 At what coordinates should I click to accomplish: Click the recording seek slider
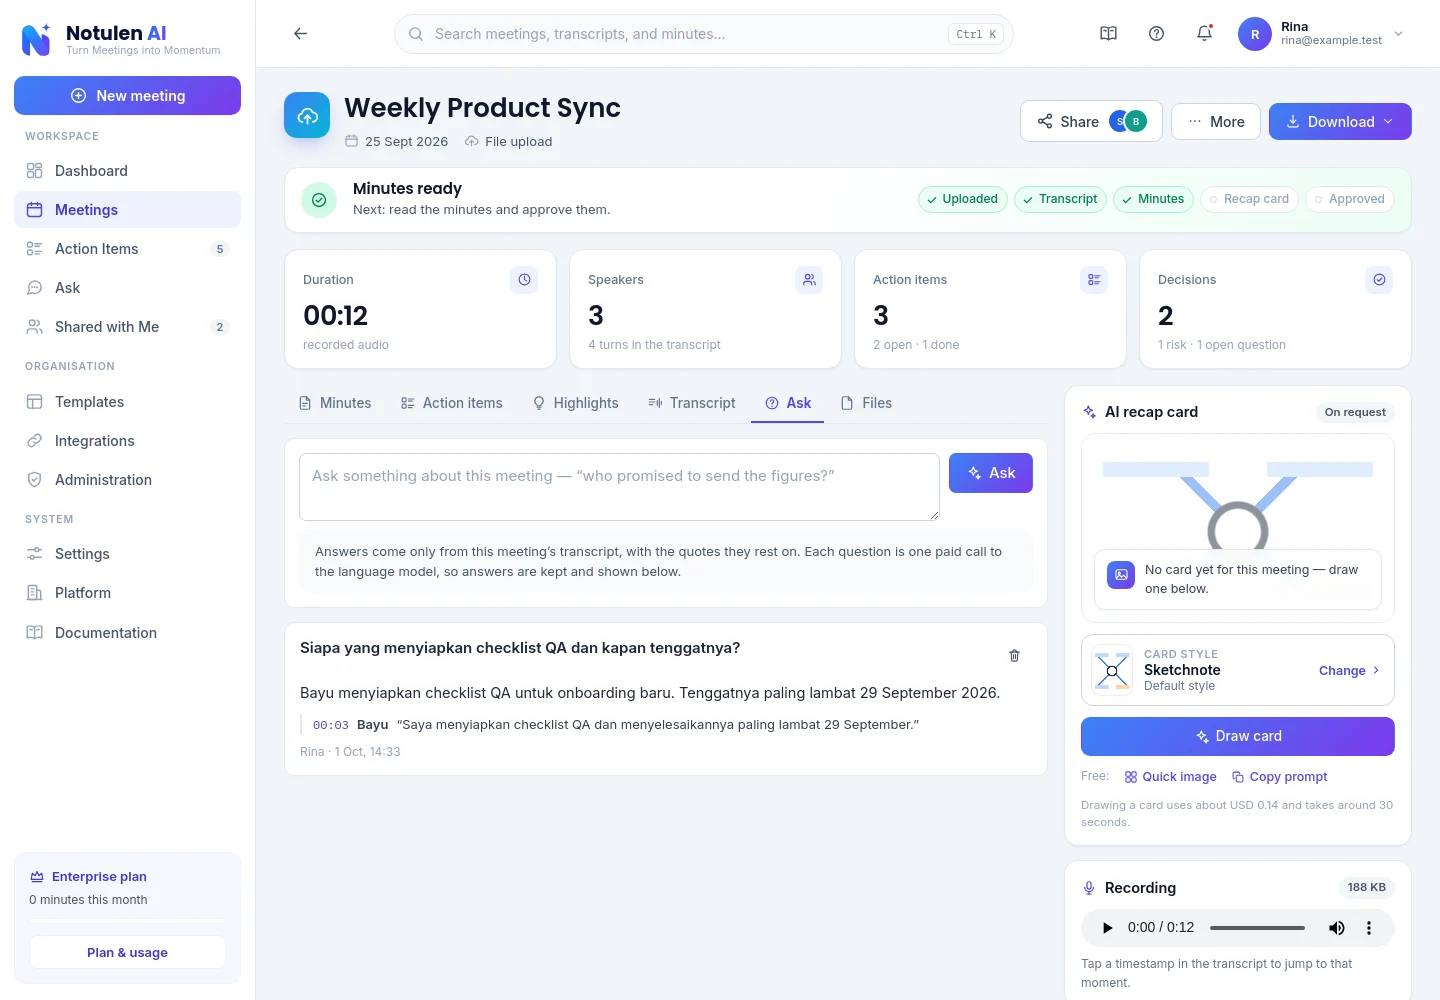tap(1257, 928)
